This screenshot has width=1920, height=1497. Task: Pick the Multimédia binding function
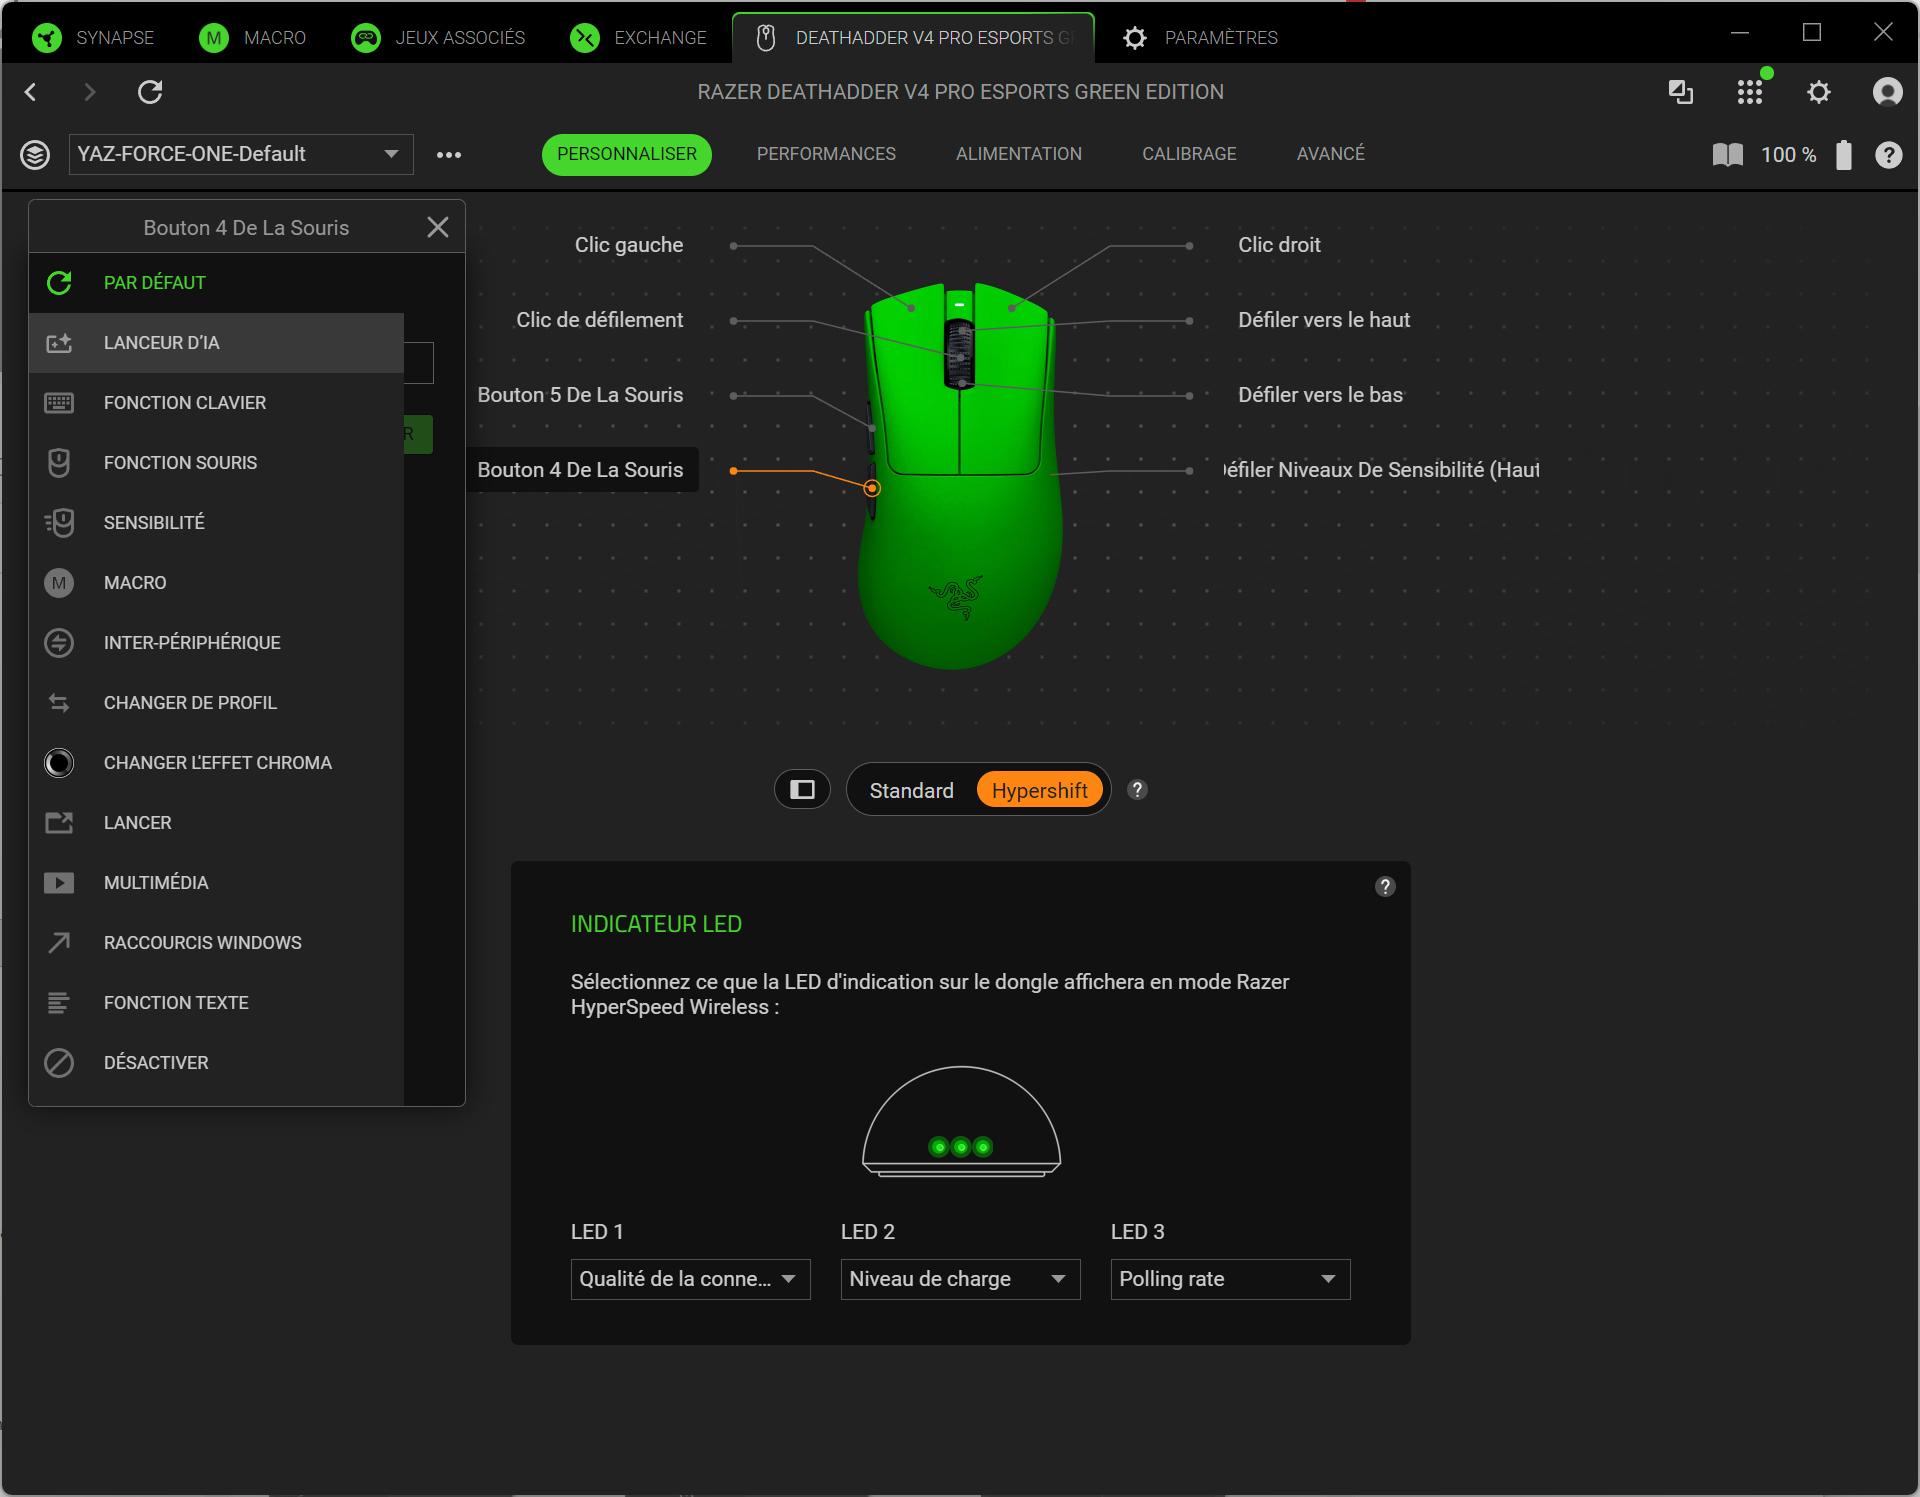click(x=156, y=882)
